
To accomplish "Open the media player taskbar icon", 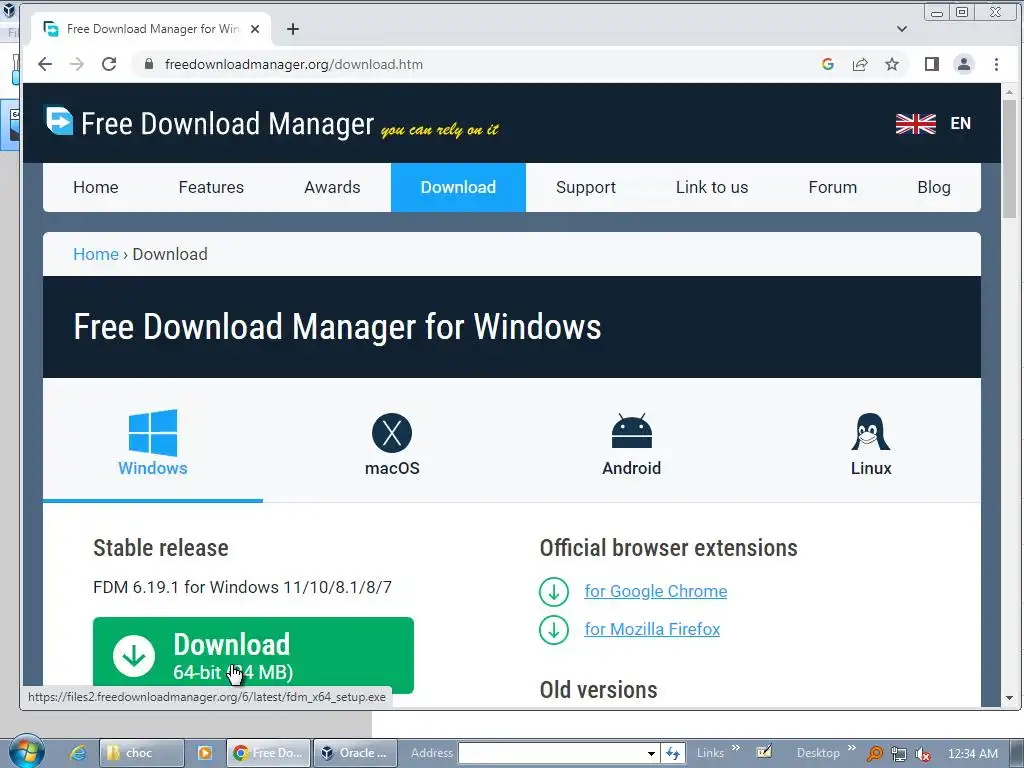I will 204,753.
